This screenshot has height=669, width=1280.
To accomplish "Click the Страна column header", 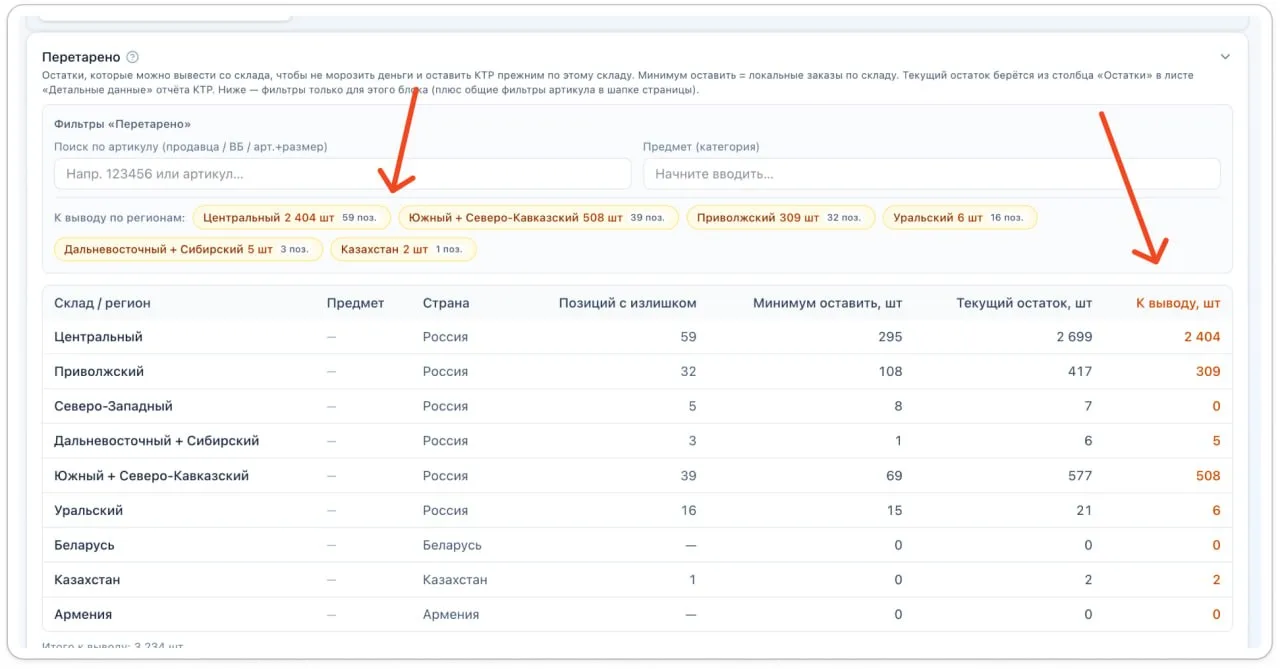I will click(445, 303).
